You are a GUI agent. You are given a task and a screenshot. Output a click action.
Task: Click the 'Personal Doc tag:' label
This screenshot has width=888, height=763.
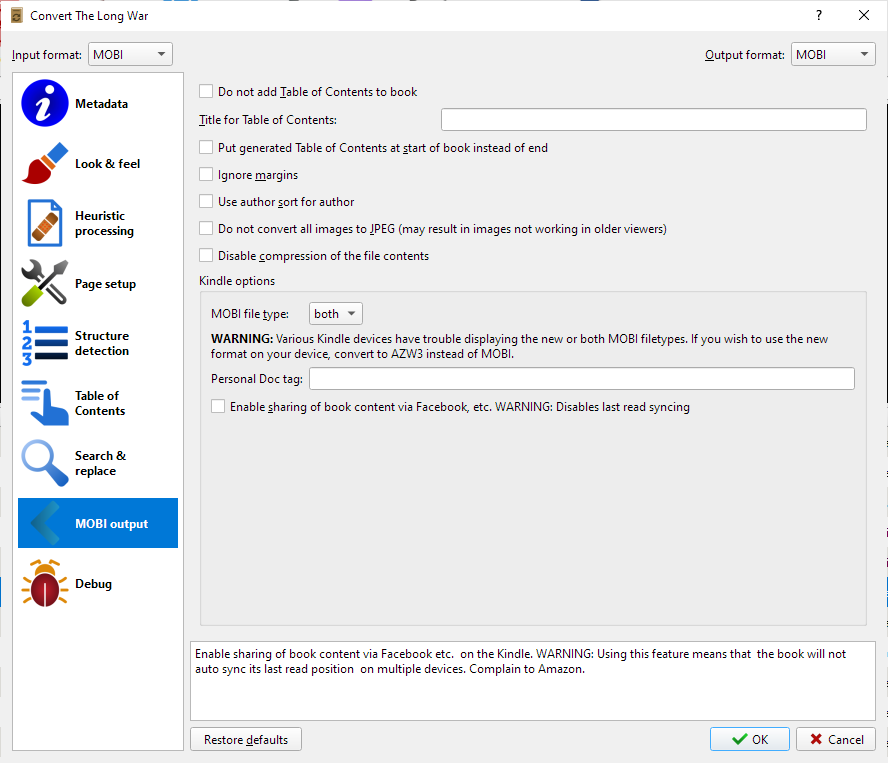(257, 378)
